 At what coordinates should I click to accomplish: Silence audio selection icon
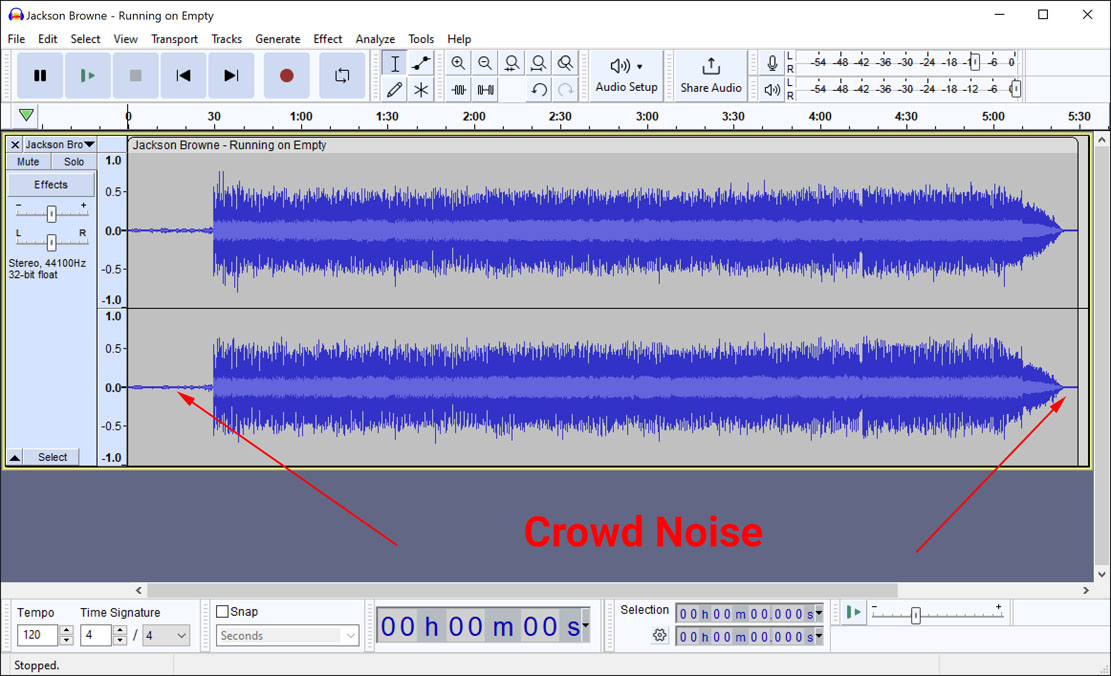pyautogui.click(x=485, y=89)
